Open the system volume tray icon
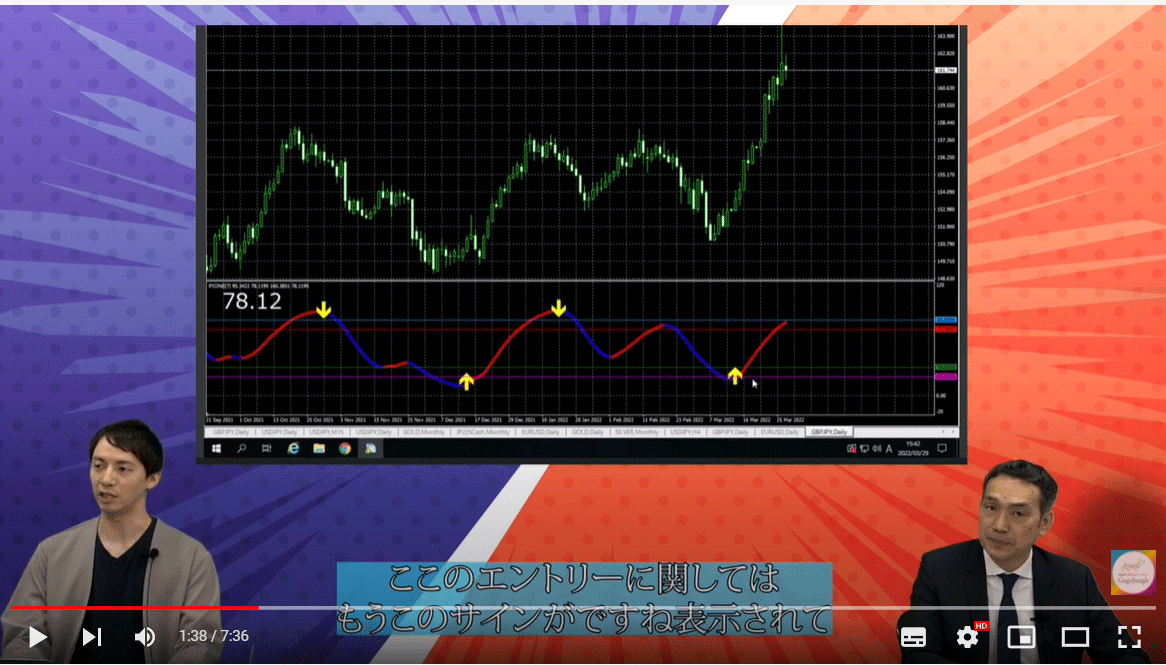This screenshot has height=665, width=1166. tap(876, 449)
